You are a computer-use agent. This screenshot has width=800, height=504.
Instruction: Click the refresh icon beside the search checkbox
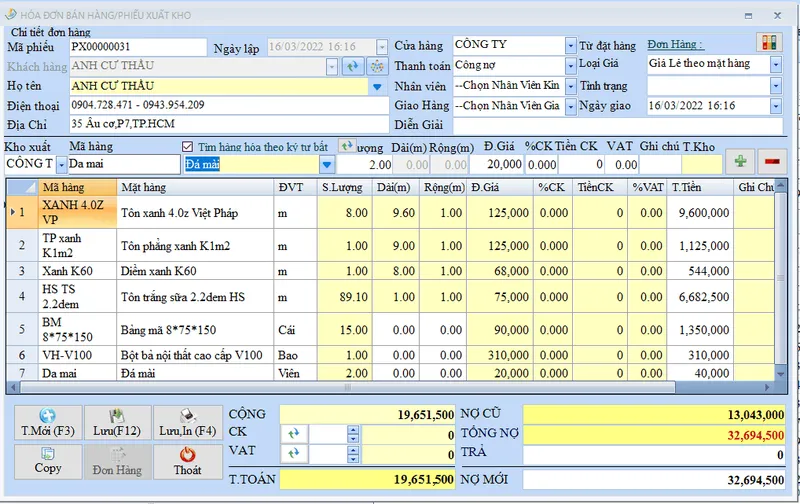point(347,146)
